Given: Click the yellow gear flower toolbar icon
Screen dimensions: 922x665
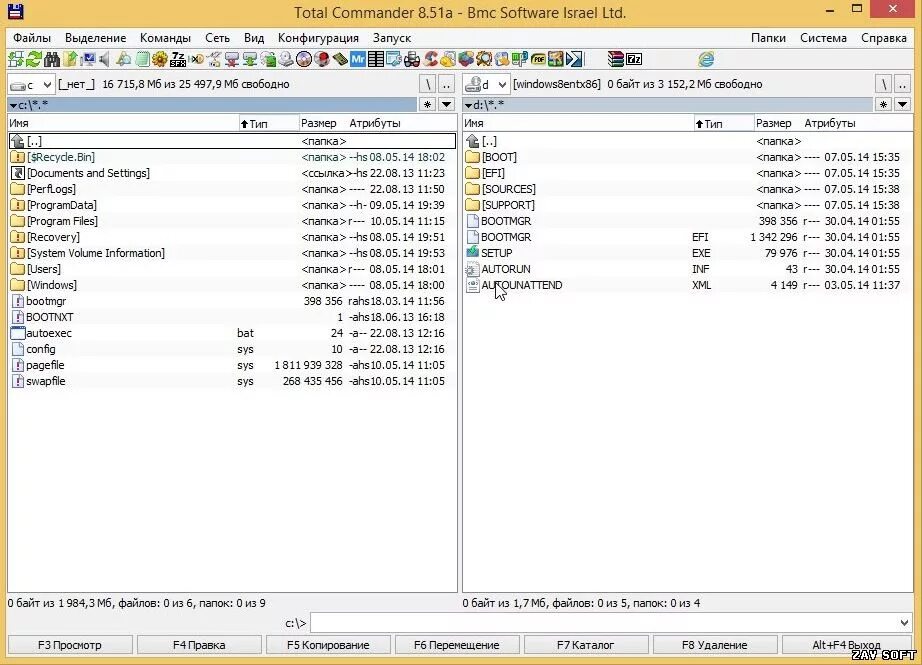Looking at the screenshot, I should pos(160,59).
